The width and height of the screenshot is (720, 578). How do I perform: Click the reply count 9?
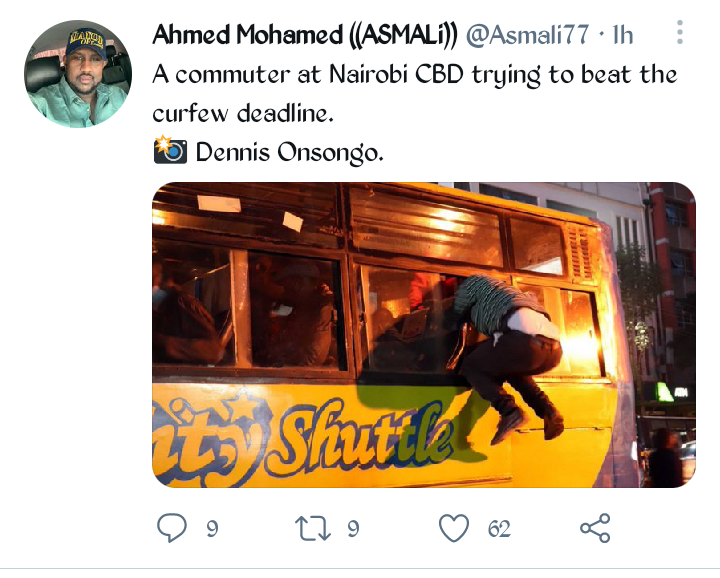212,529
